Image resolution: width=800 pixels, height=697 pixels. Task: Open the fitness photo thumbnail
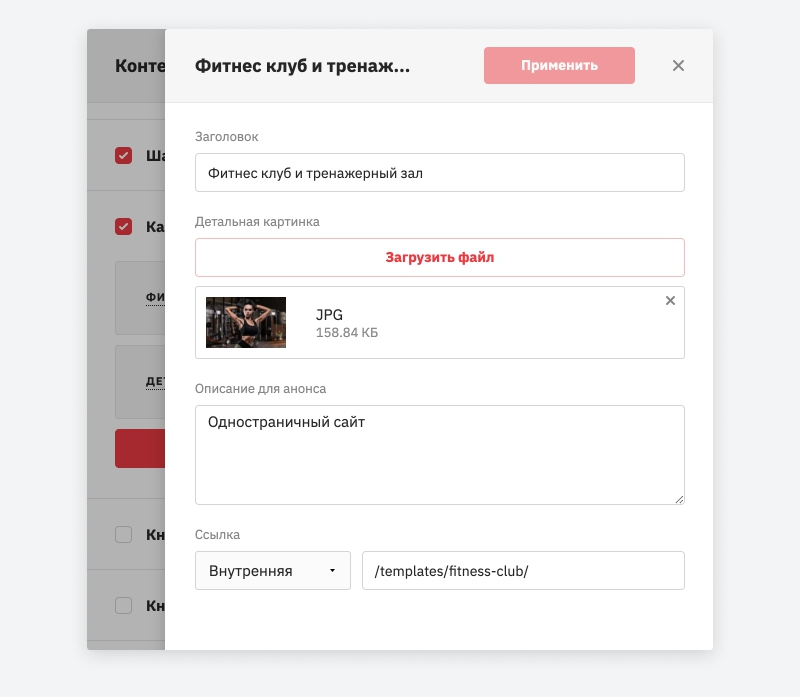246,322
